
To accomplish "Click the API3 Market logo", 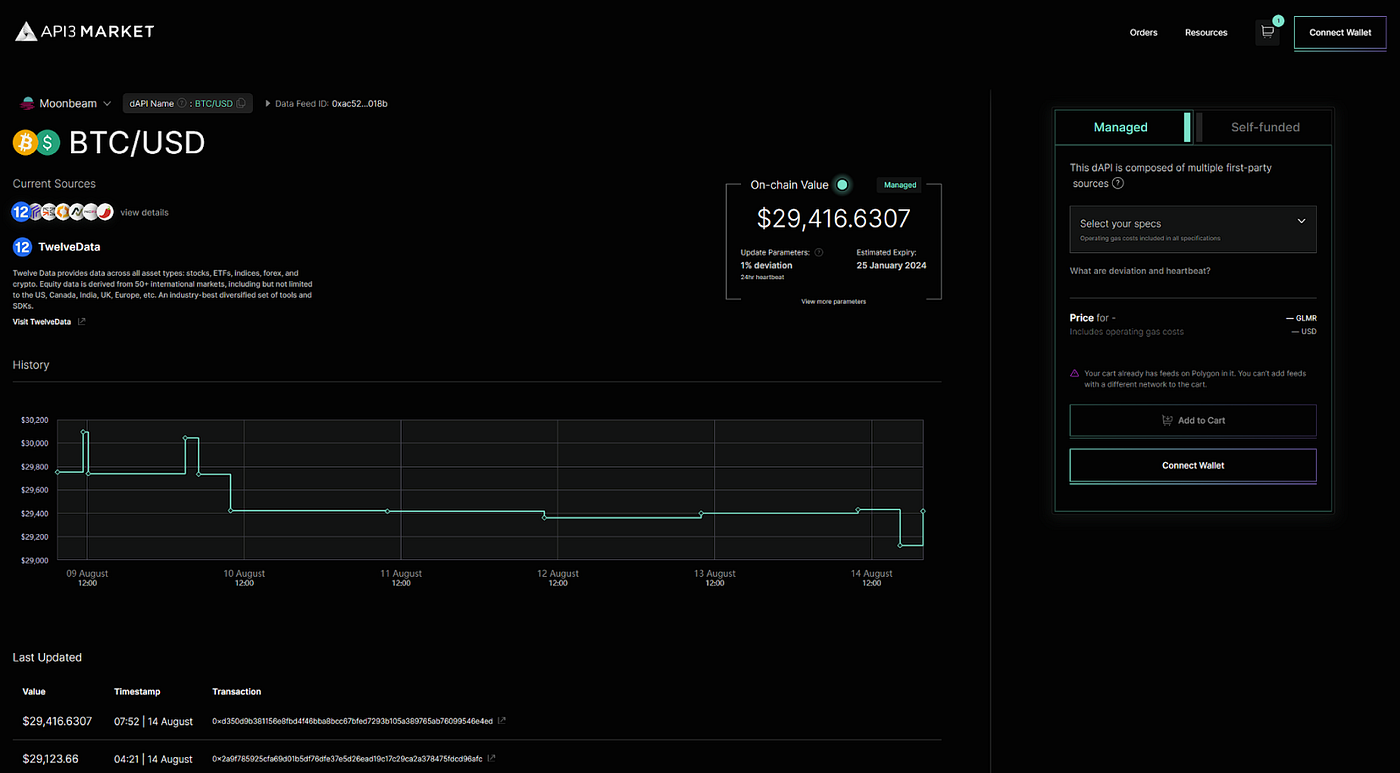I will (85, 32).
